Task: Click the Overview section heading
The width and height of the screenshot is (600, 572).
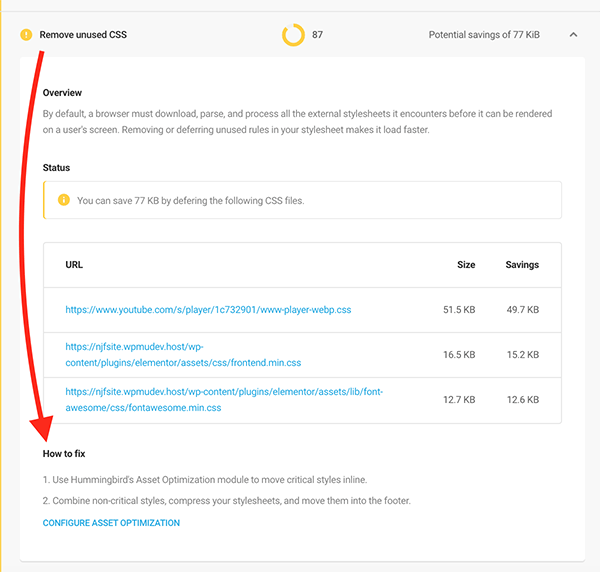Action: (x=62, y=93)
